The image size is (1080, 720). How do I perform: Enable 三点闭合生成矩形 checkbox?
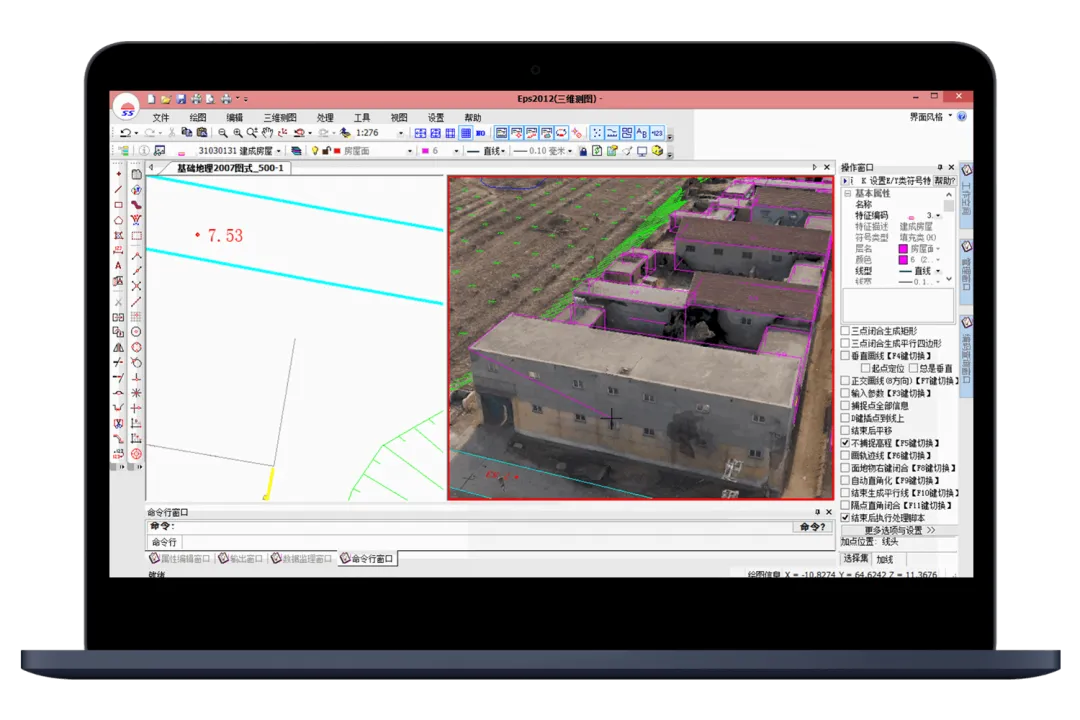[845, 331]
